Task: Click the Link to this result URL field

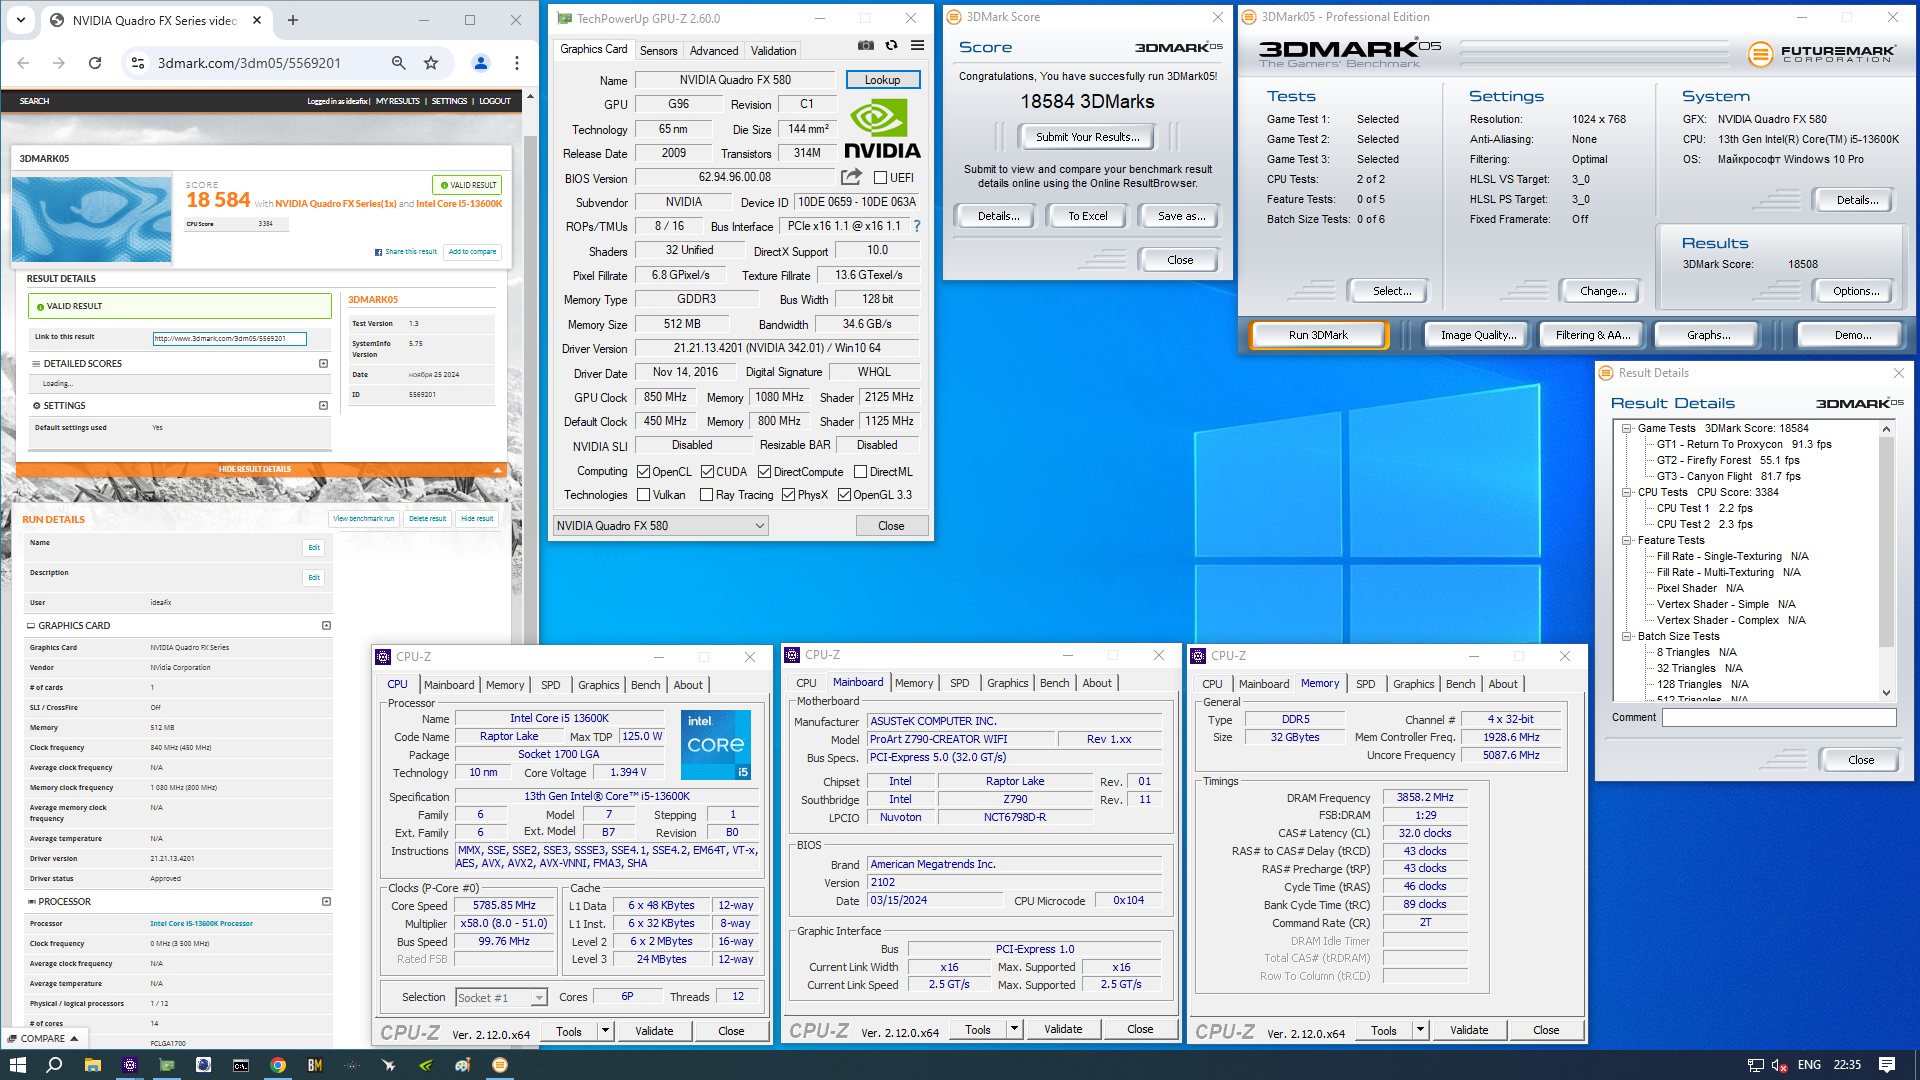Action: 229,339
